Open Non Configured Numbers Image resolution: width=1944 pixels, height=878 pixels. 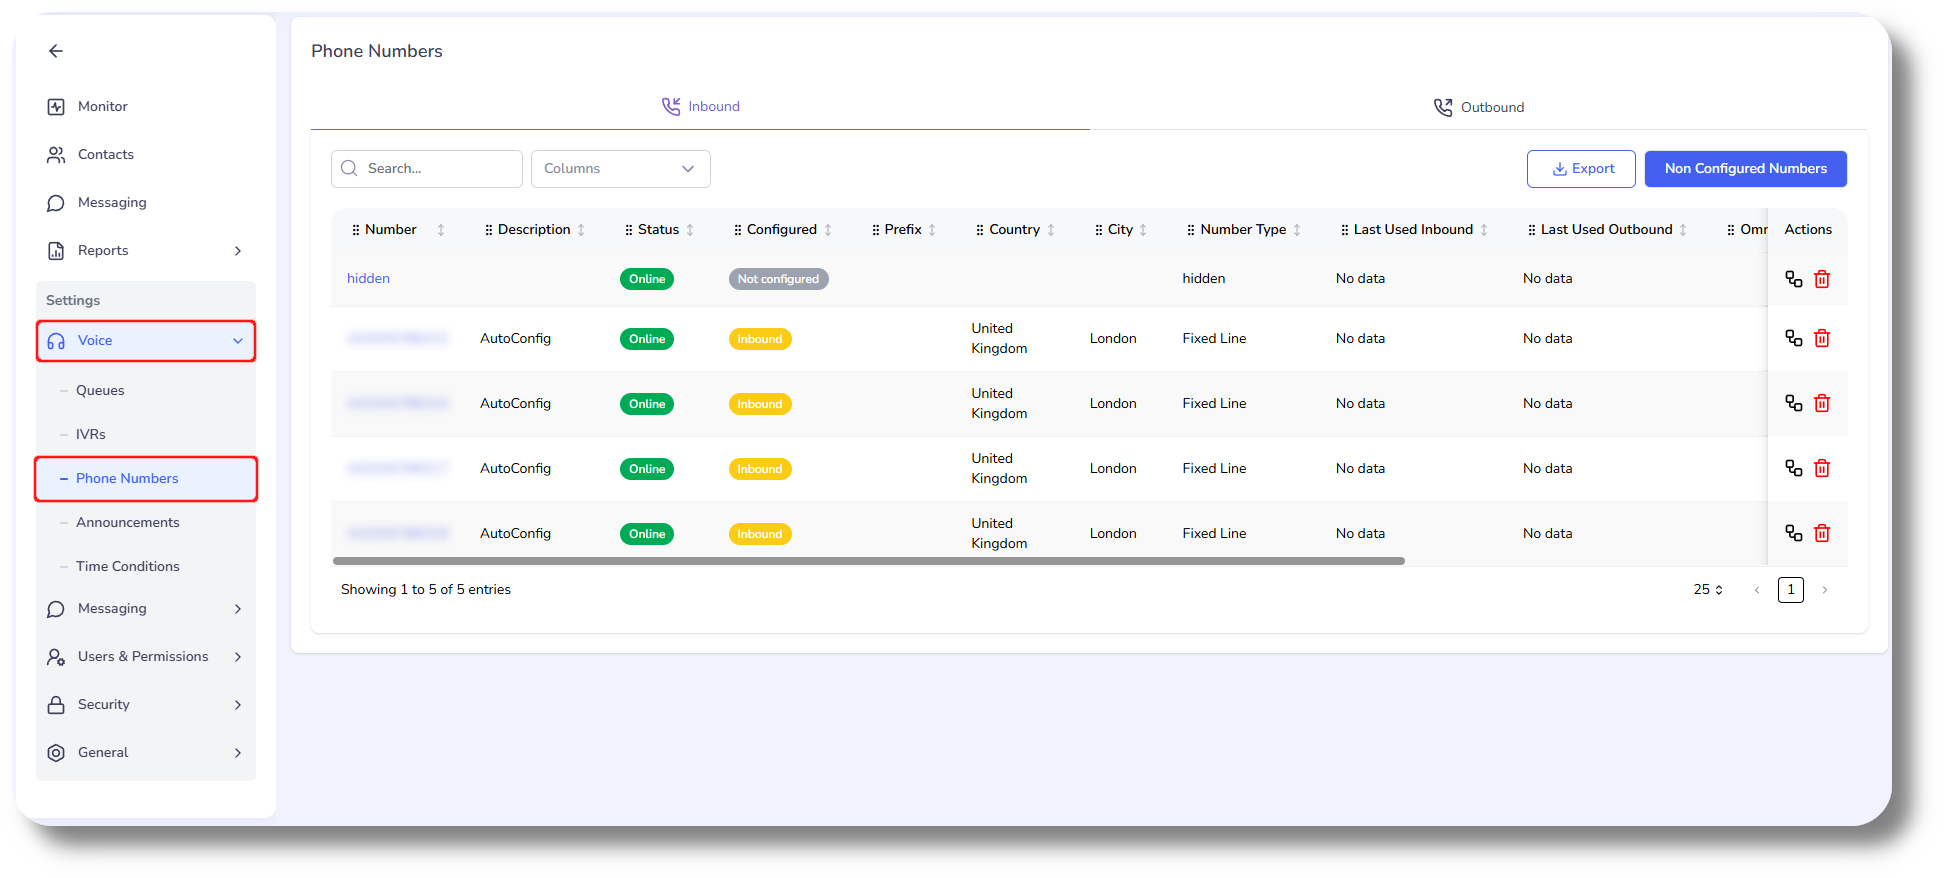click(x=1745, y=169)
